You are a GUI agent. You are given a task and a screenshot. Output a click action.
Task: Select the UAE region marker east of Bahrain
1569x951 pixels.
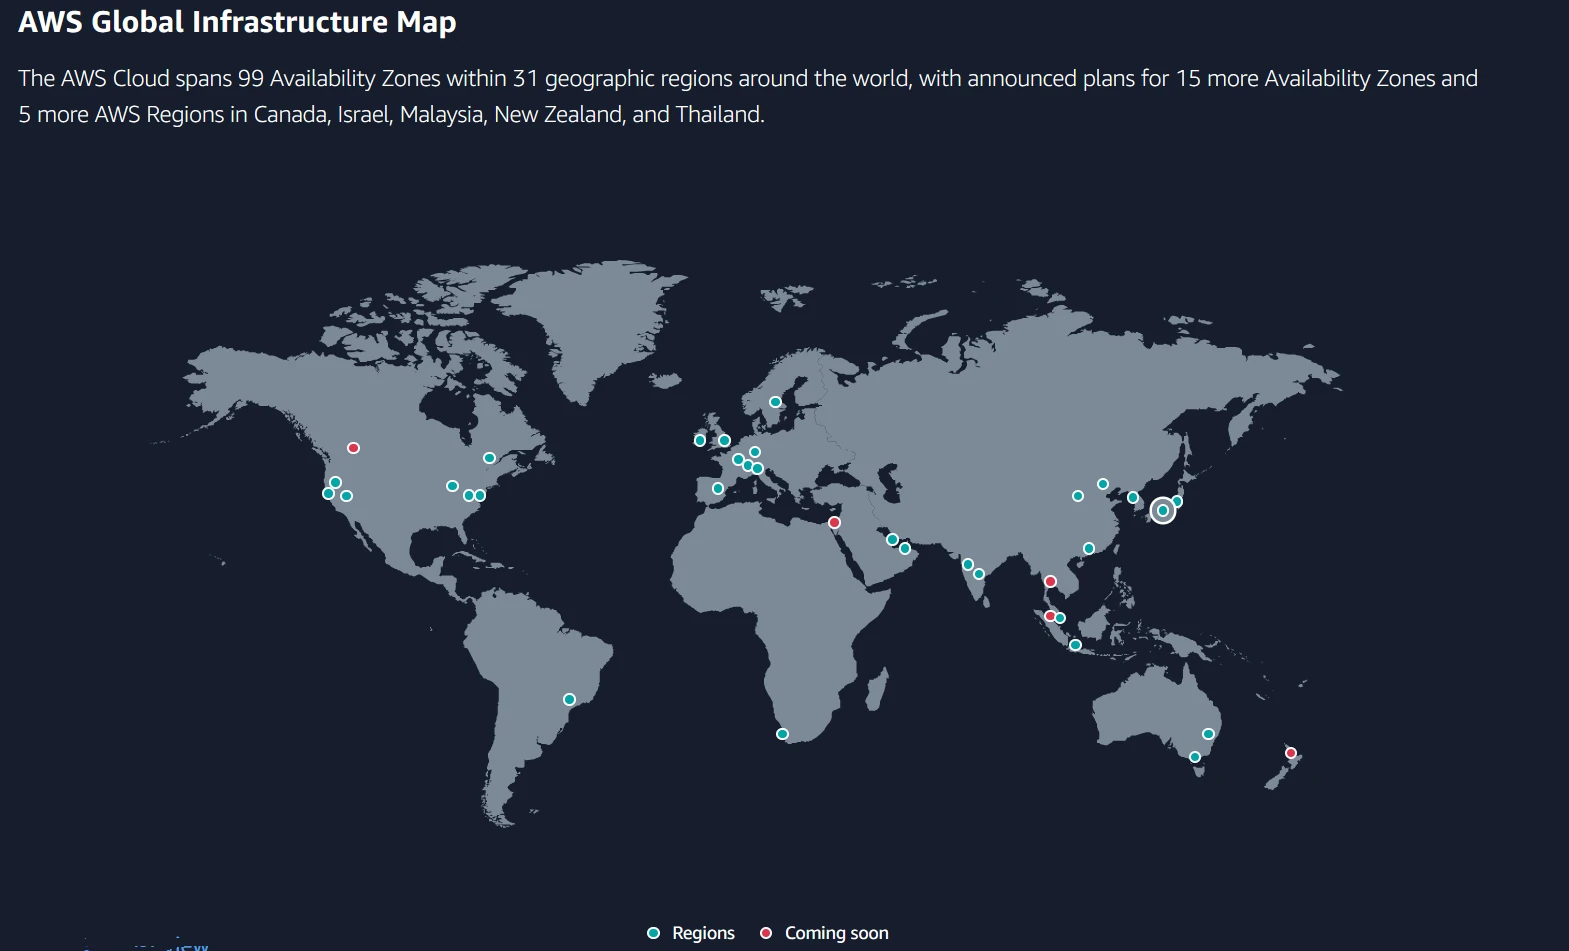point(905,549)
